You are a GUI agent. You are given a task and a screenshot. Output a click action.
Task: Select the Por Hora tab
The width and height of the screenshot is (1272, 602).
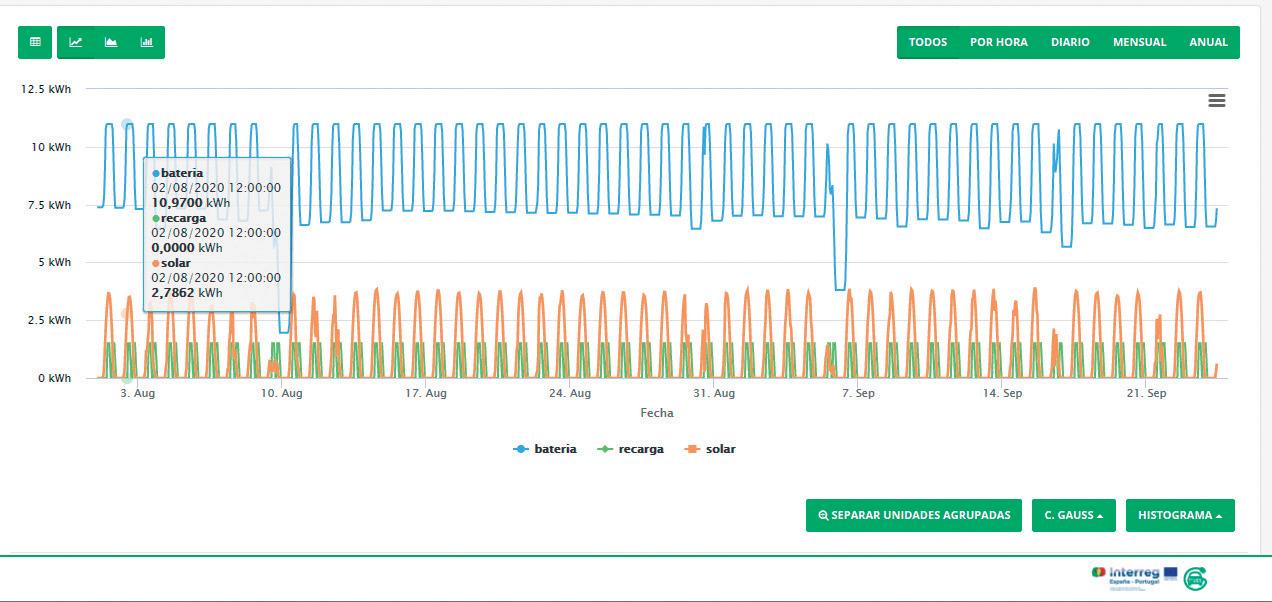point(999,42)
